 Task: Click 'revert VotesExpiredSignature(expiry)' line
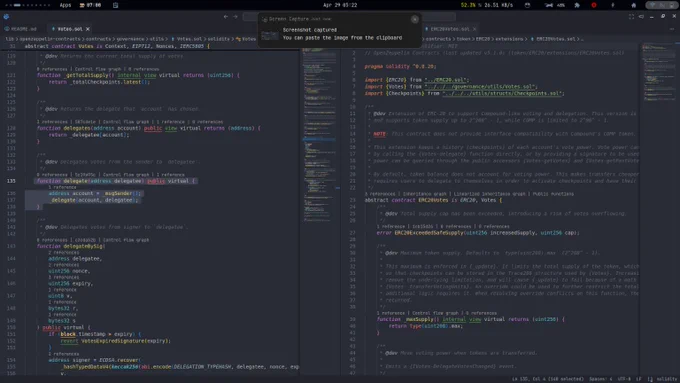click(x=115, y=341)
